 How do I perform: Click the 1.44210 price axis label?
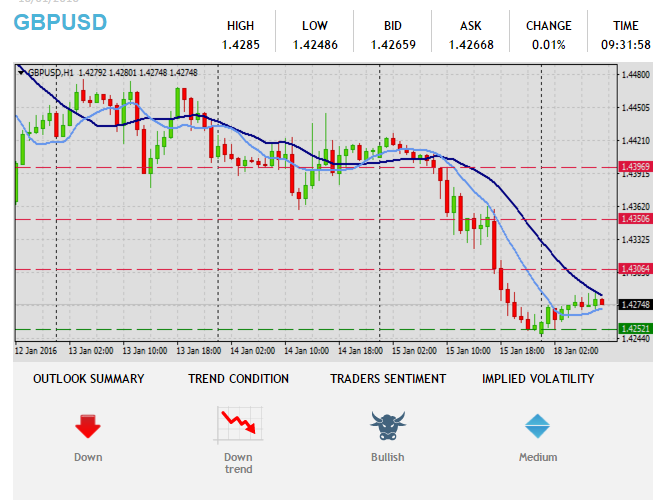click(x=636, y=141)
